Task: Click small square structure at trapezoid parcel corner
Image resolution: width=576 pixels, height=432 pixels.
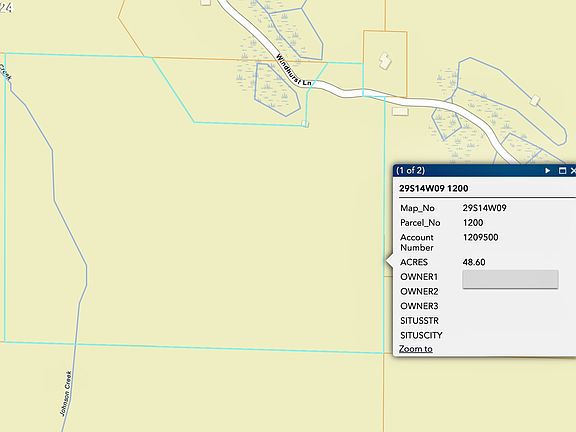Action: [305, 124]
